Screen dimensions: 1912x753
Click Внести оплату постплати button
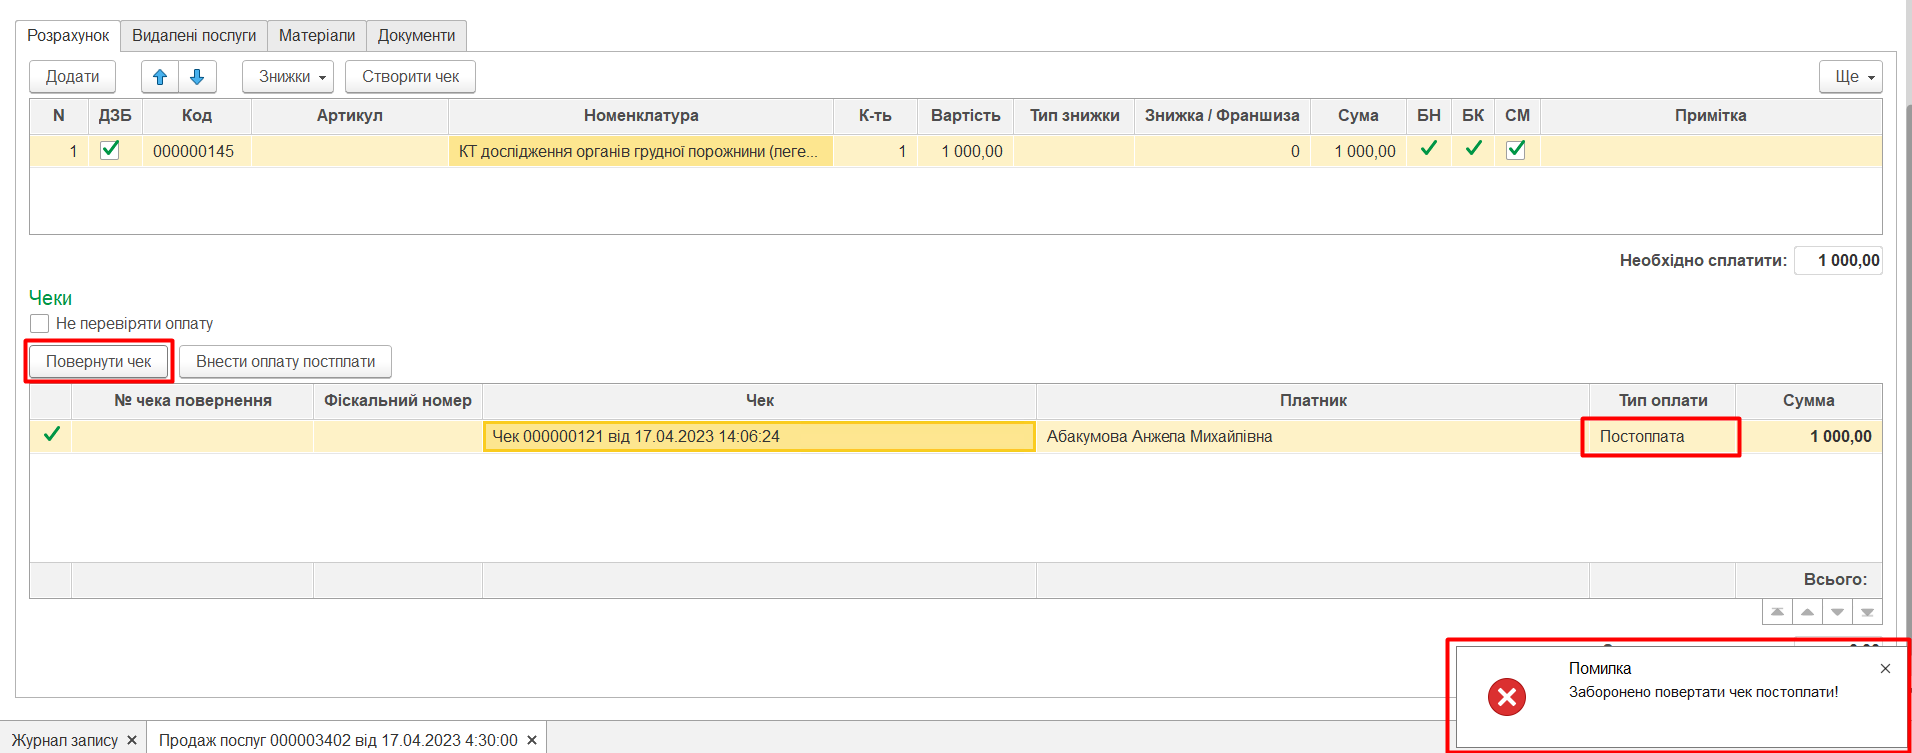click(285, 362)
